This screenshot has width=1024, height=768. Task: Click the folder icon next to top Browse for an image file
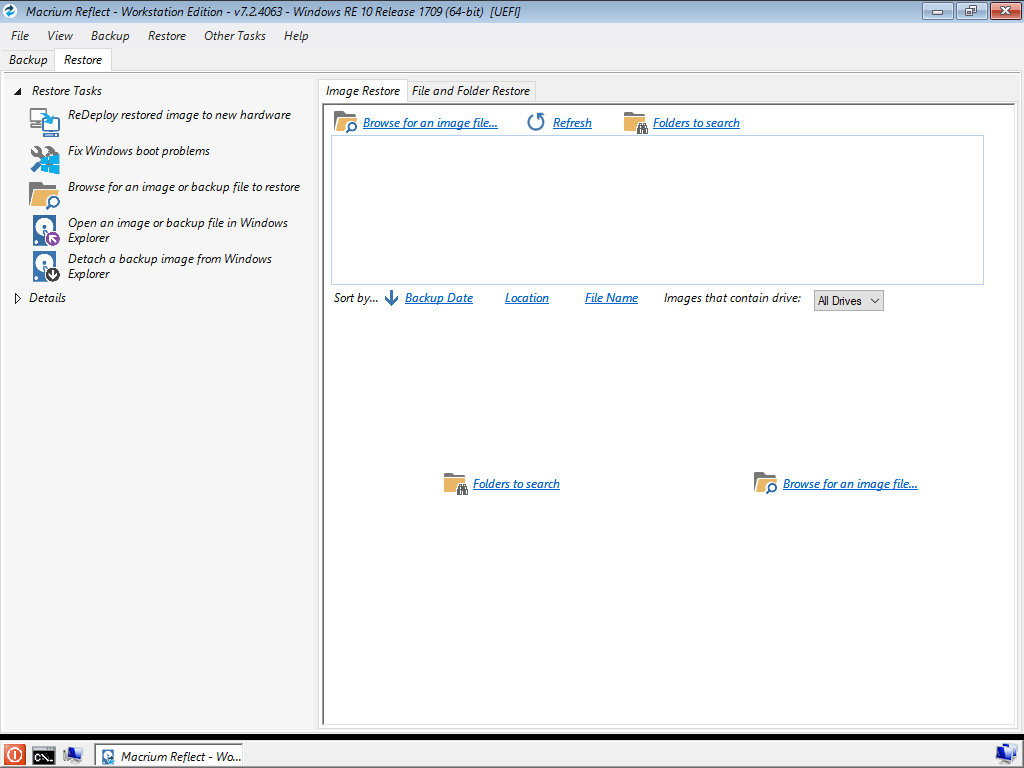[345, 122]
